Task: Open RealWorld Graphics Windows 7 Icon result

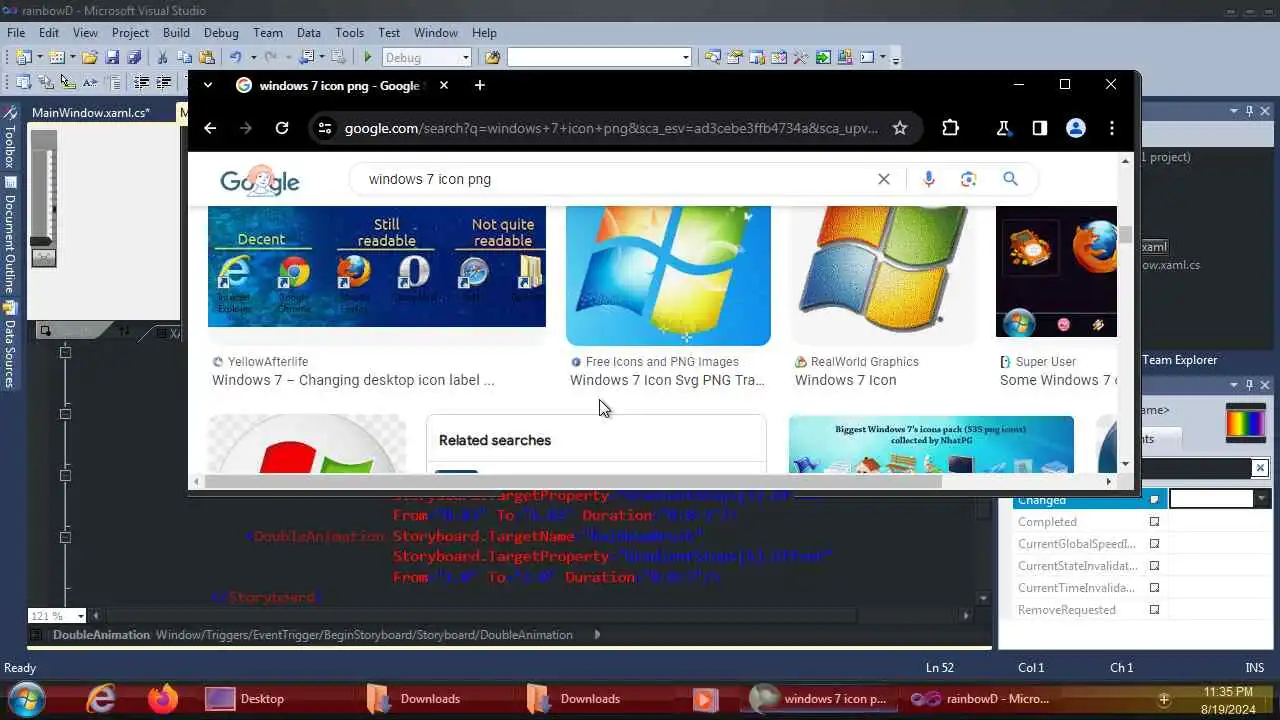Action: [845, 380]
